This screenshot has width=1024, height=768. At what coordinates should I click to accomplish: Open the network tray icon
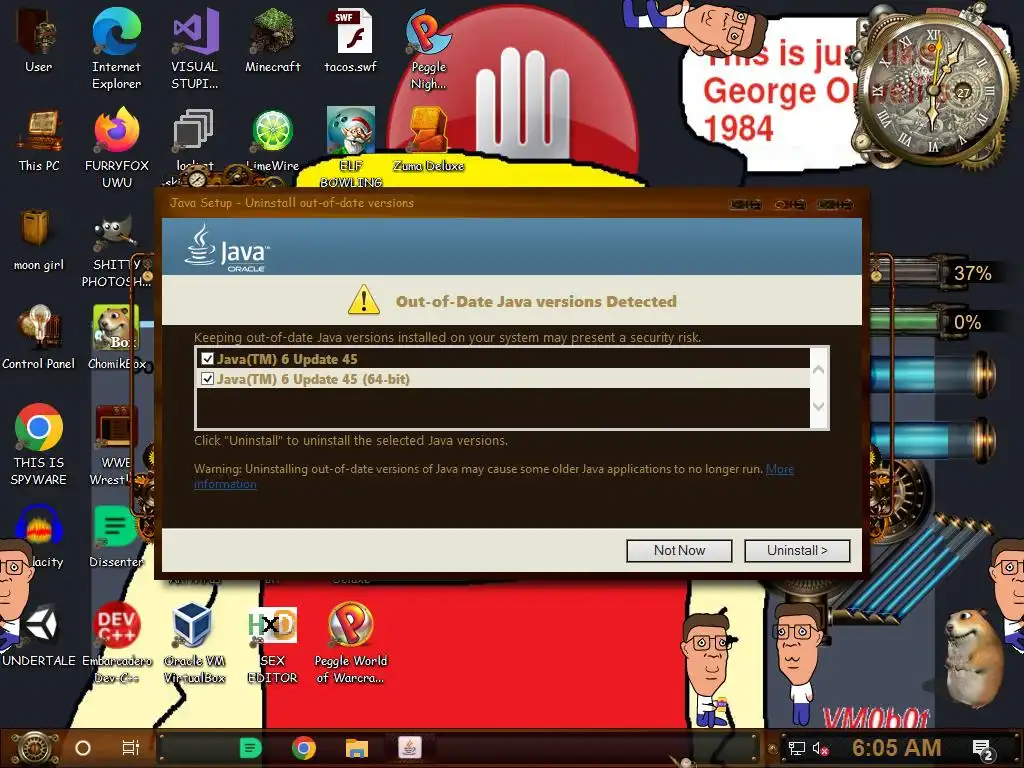pyautogui.click(x=796, y=748)
